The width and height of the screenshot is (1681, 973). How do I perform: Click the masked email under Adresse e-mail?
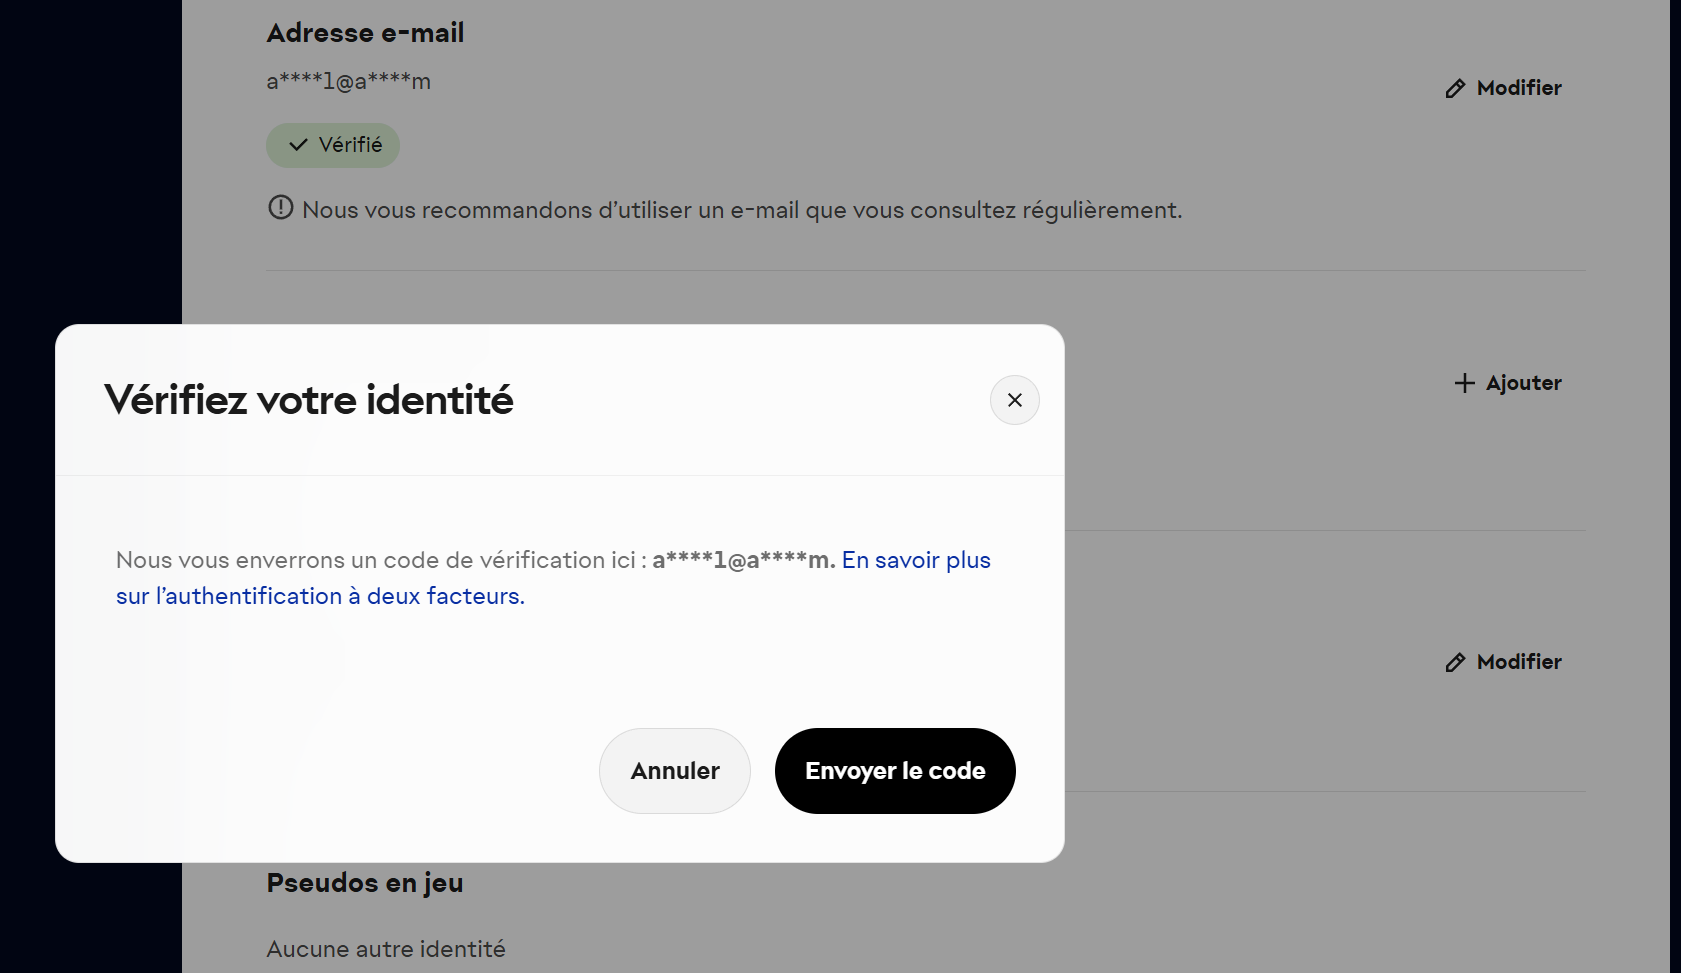click(348, 82)
